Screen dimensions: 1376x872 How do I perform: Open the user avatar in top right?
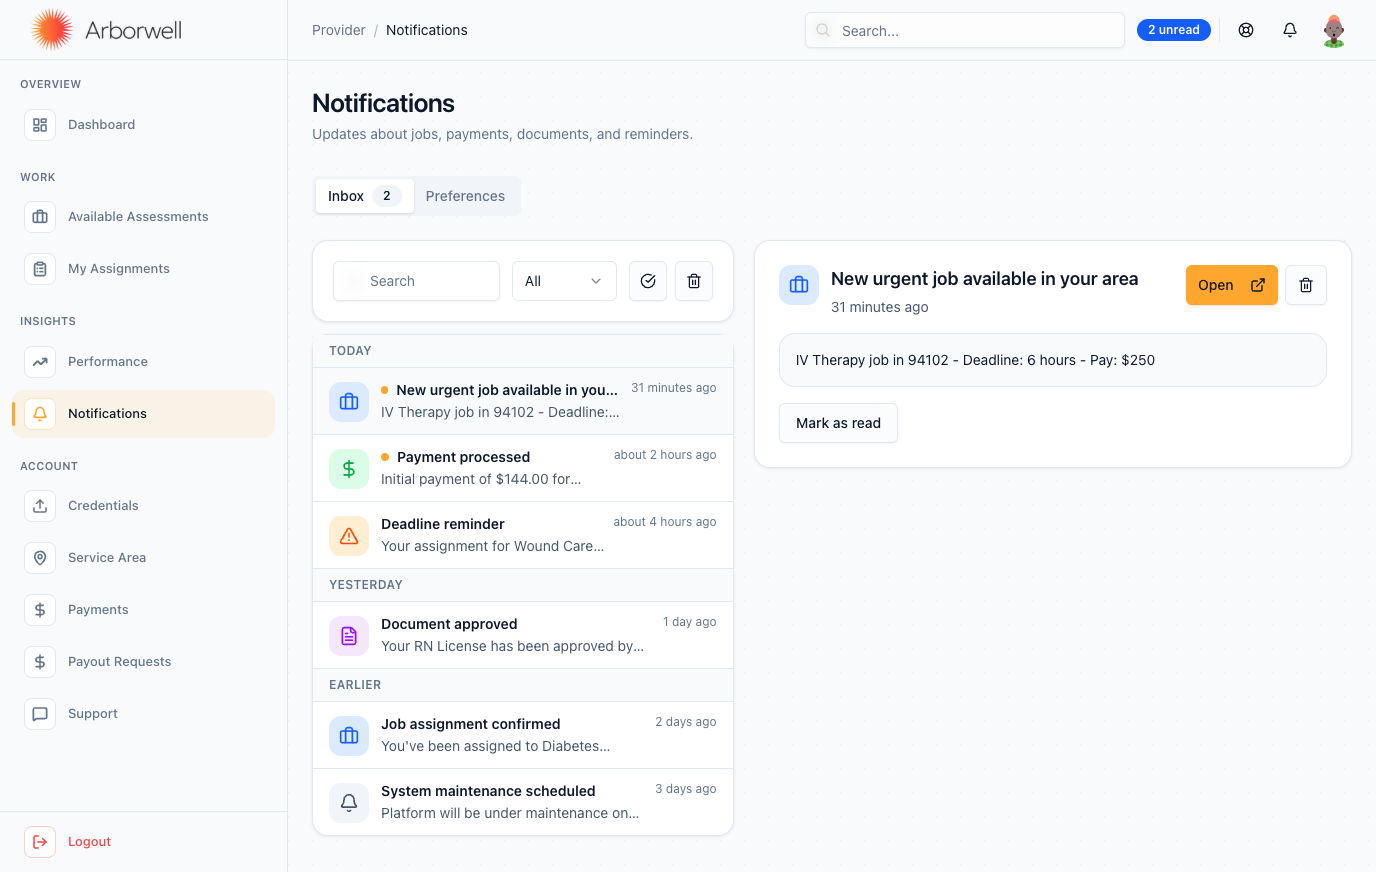1333,30
